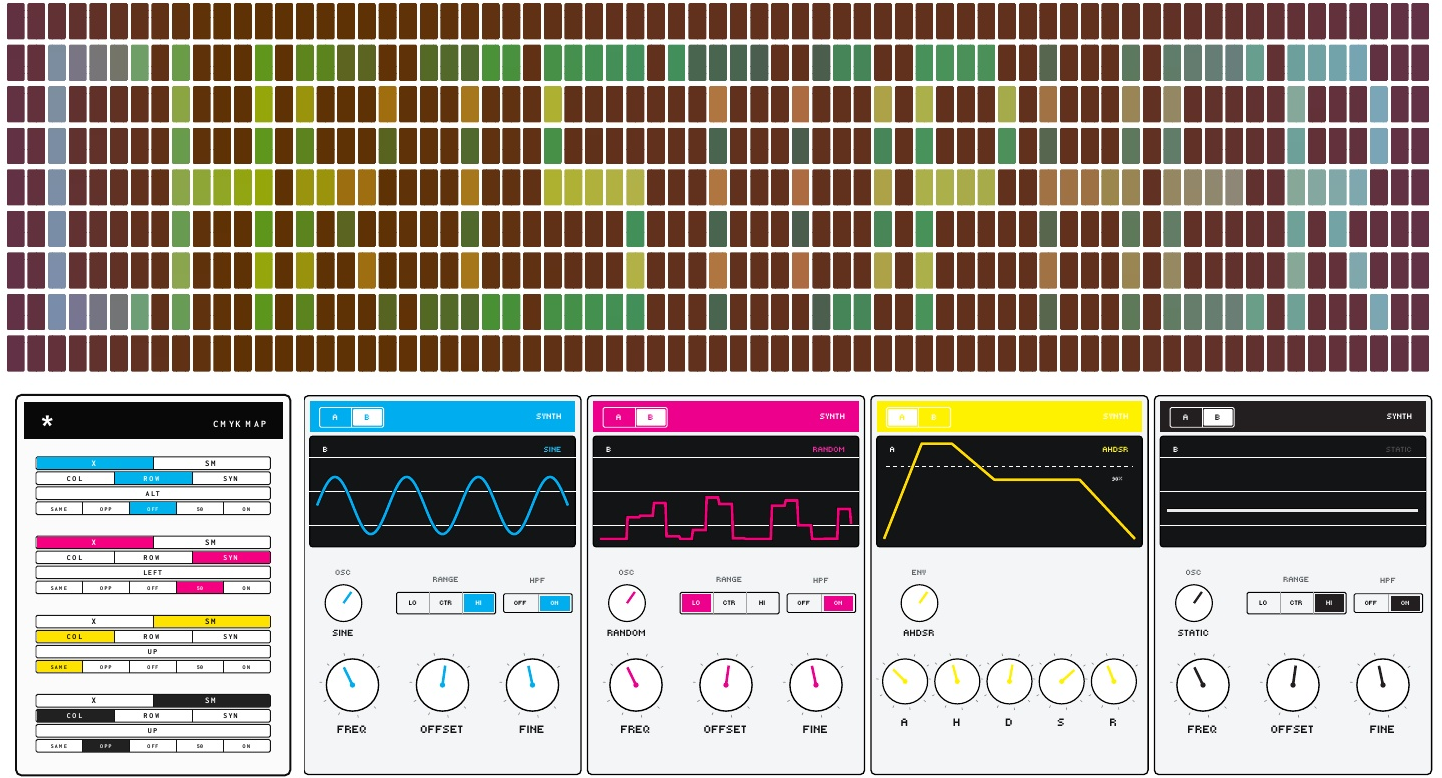
Task: Click the yellow synth ENV AHDSR knob
Action: point(919,603)
